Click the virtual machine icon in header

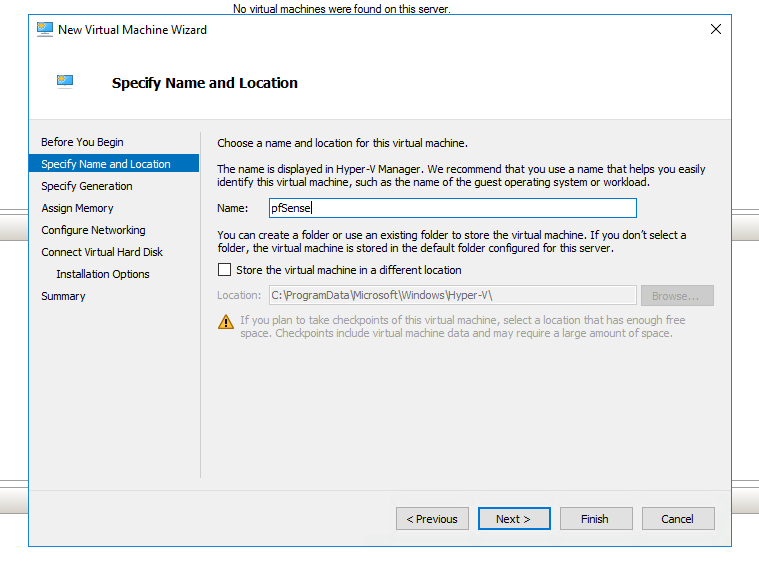click(x=65, y=82)
